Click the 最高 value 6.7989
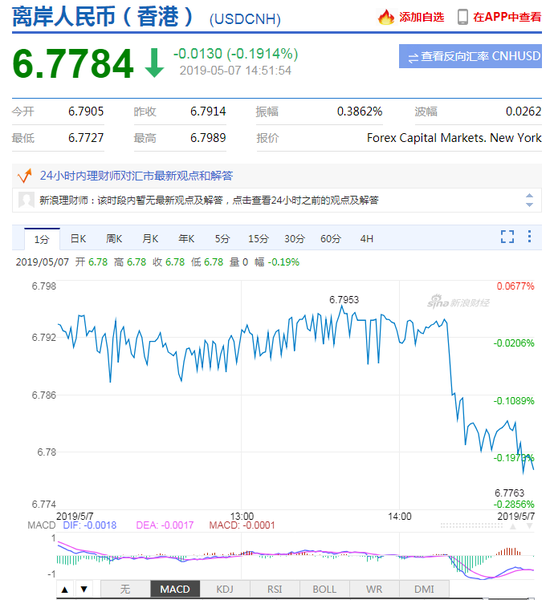 (x=208, y=138)
